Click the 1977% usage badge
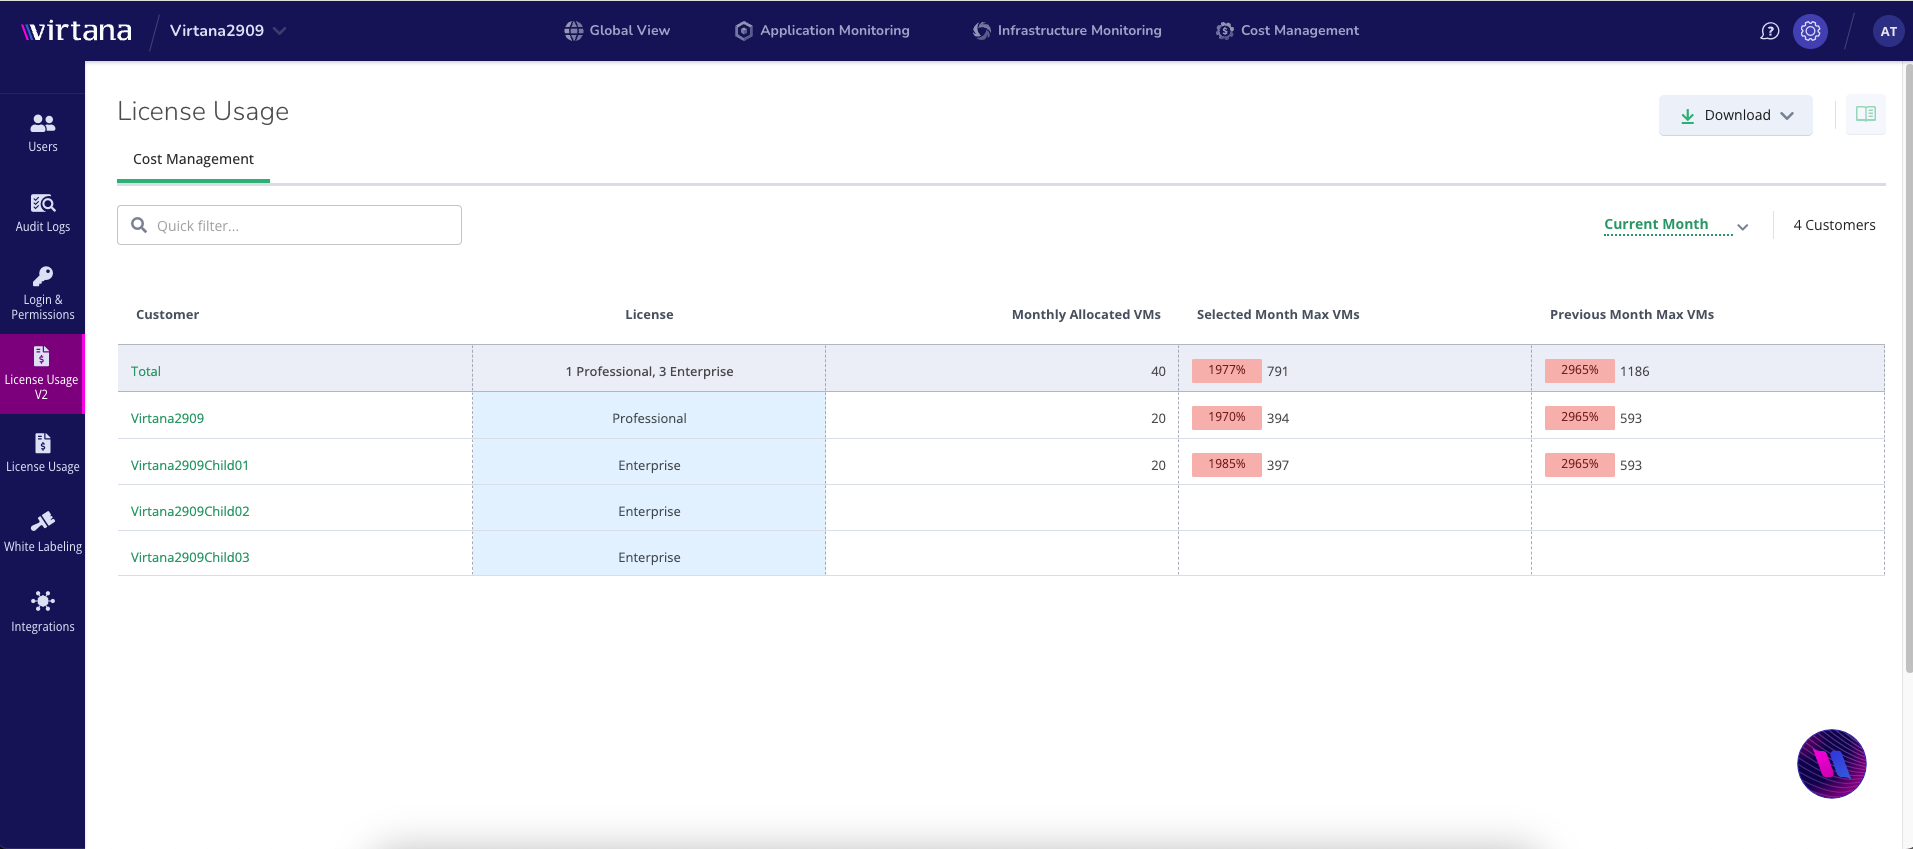Screen dimensions: 1913x849 pyautogui.click(x=1226, y=370)
